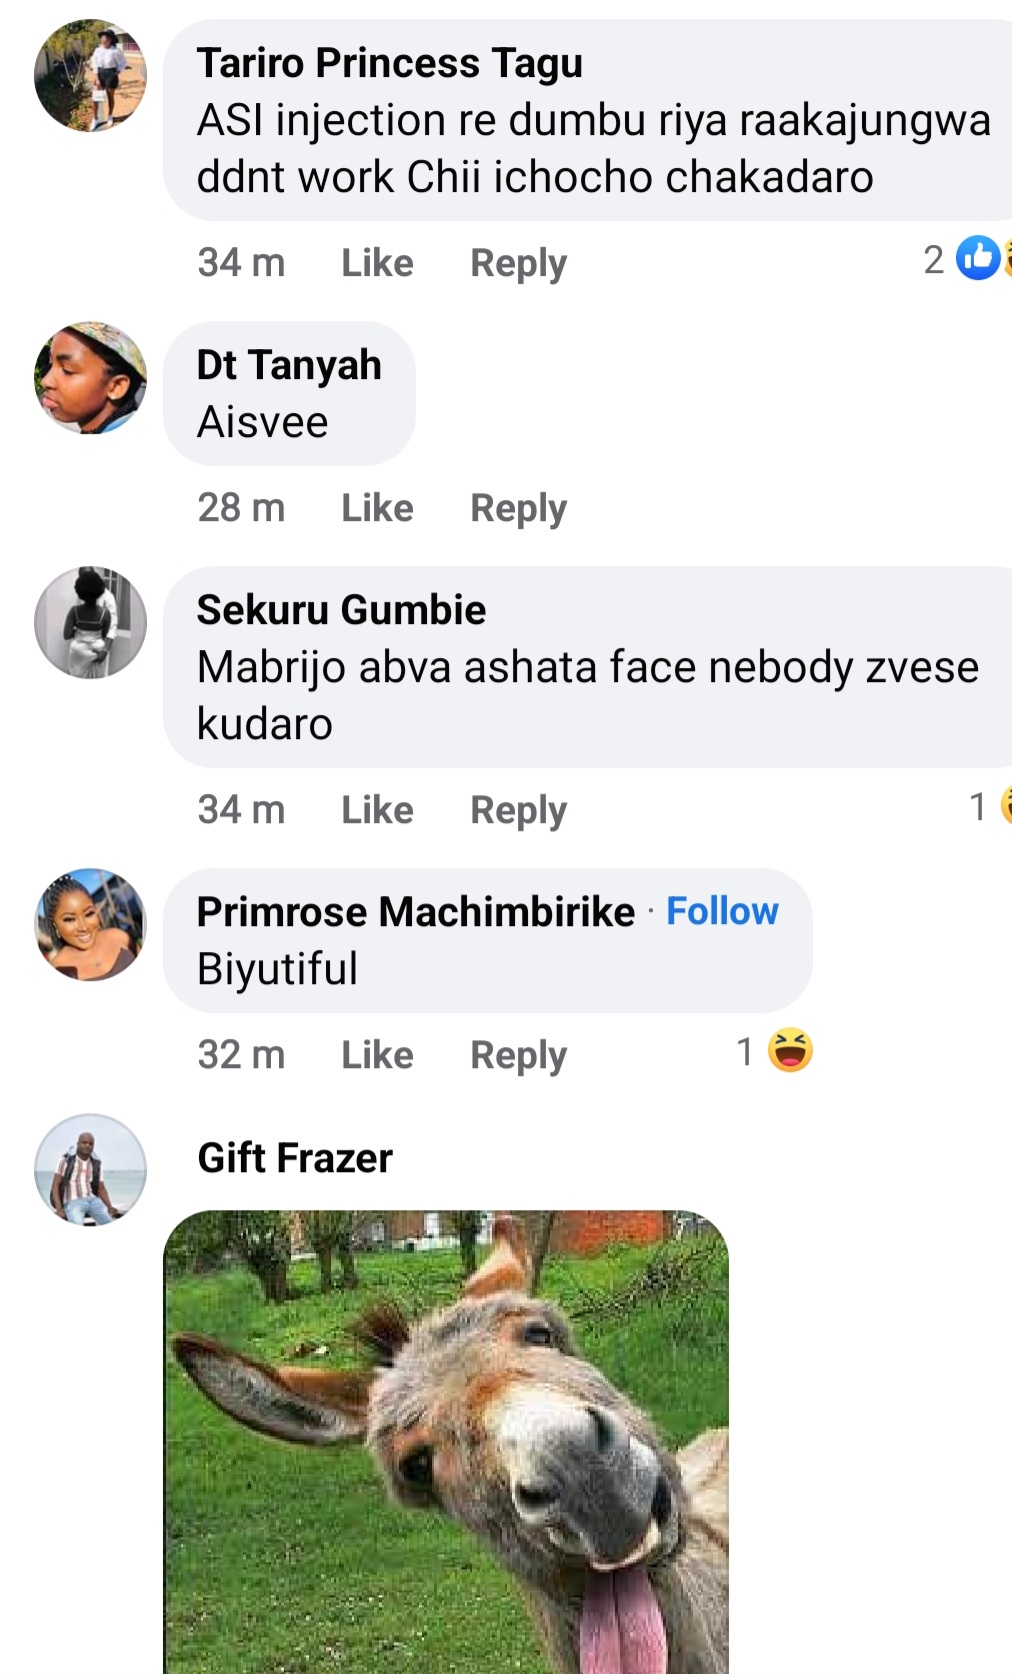Reply to Primrose Machimbirike's comment

518,1055
